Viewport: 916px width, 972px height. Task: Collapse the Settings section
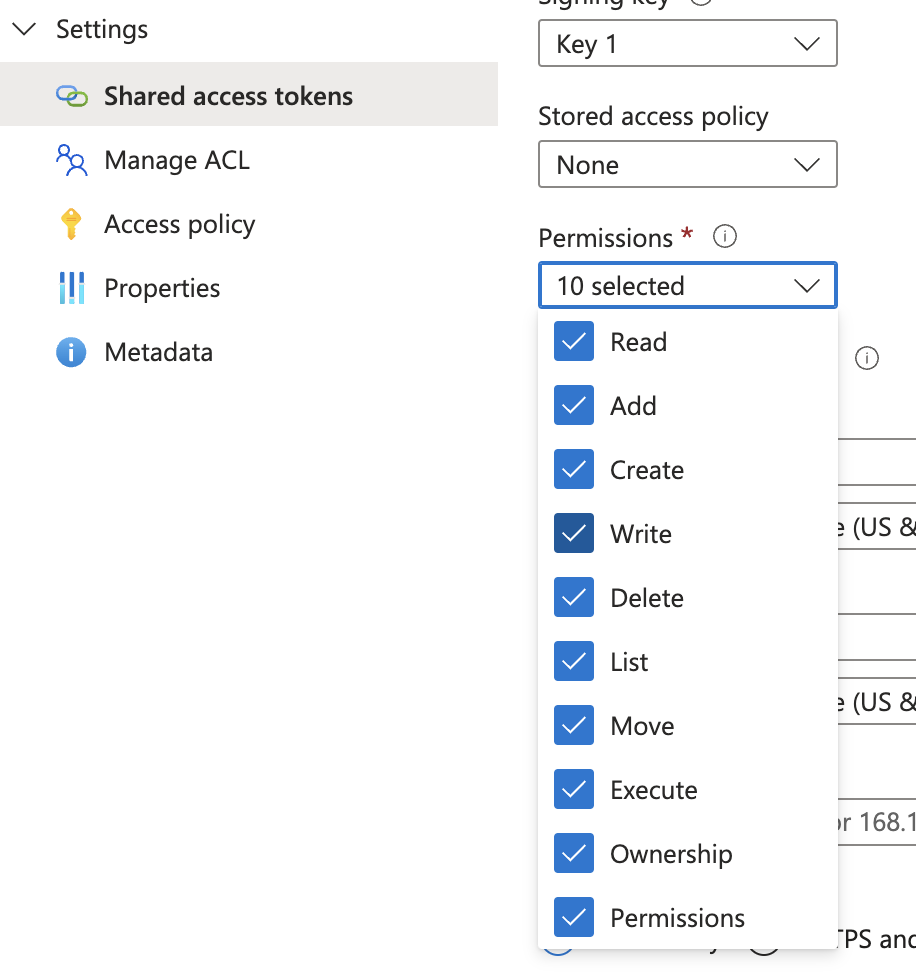24,29
